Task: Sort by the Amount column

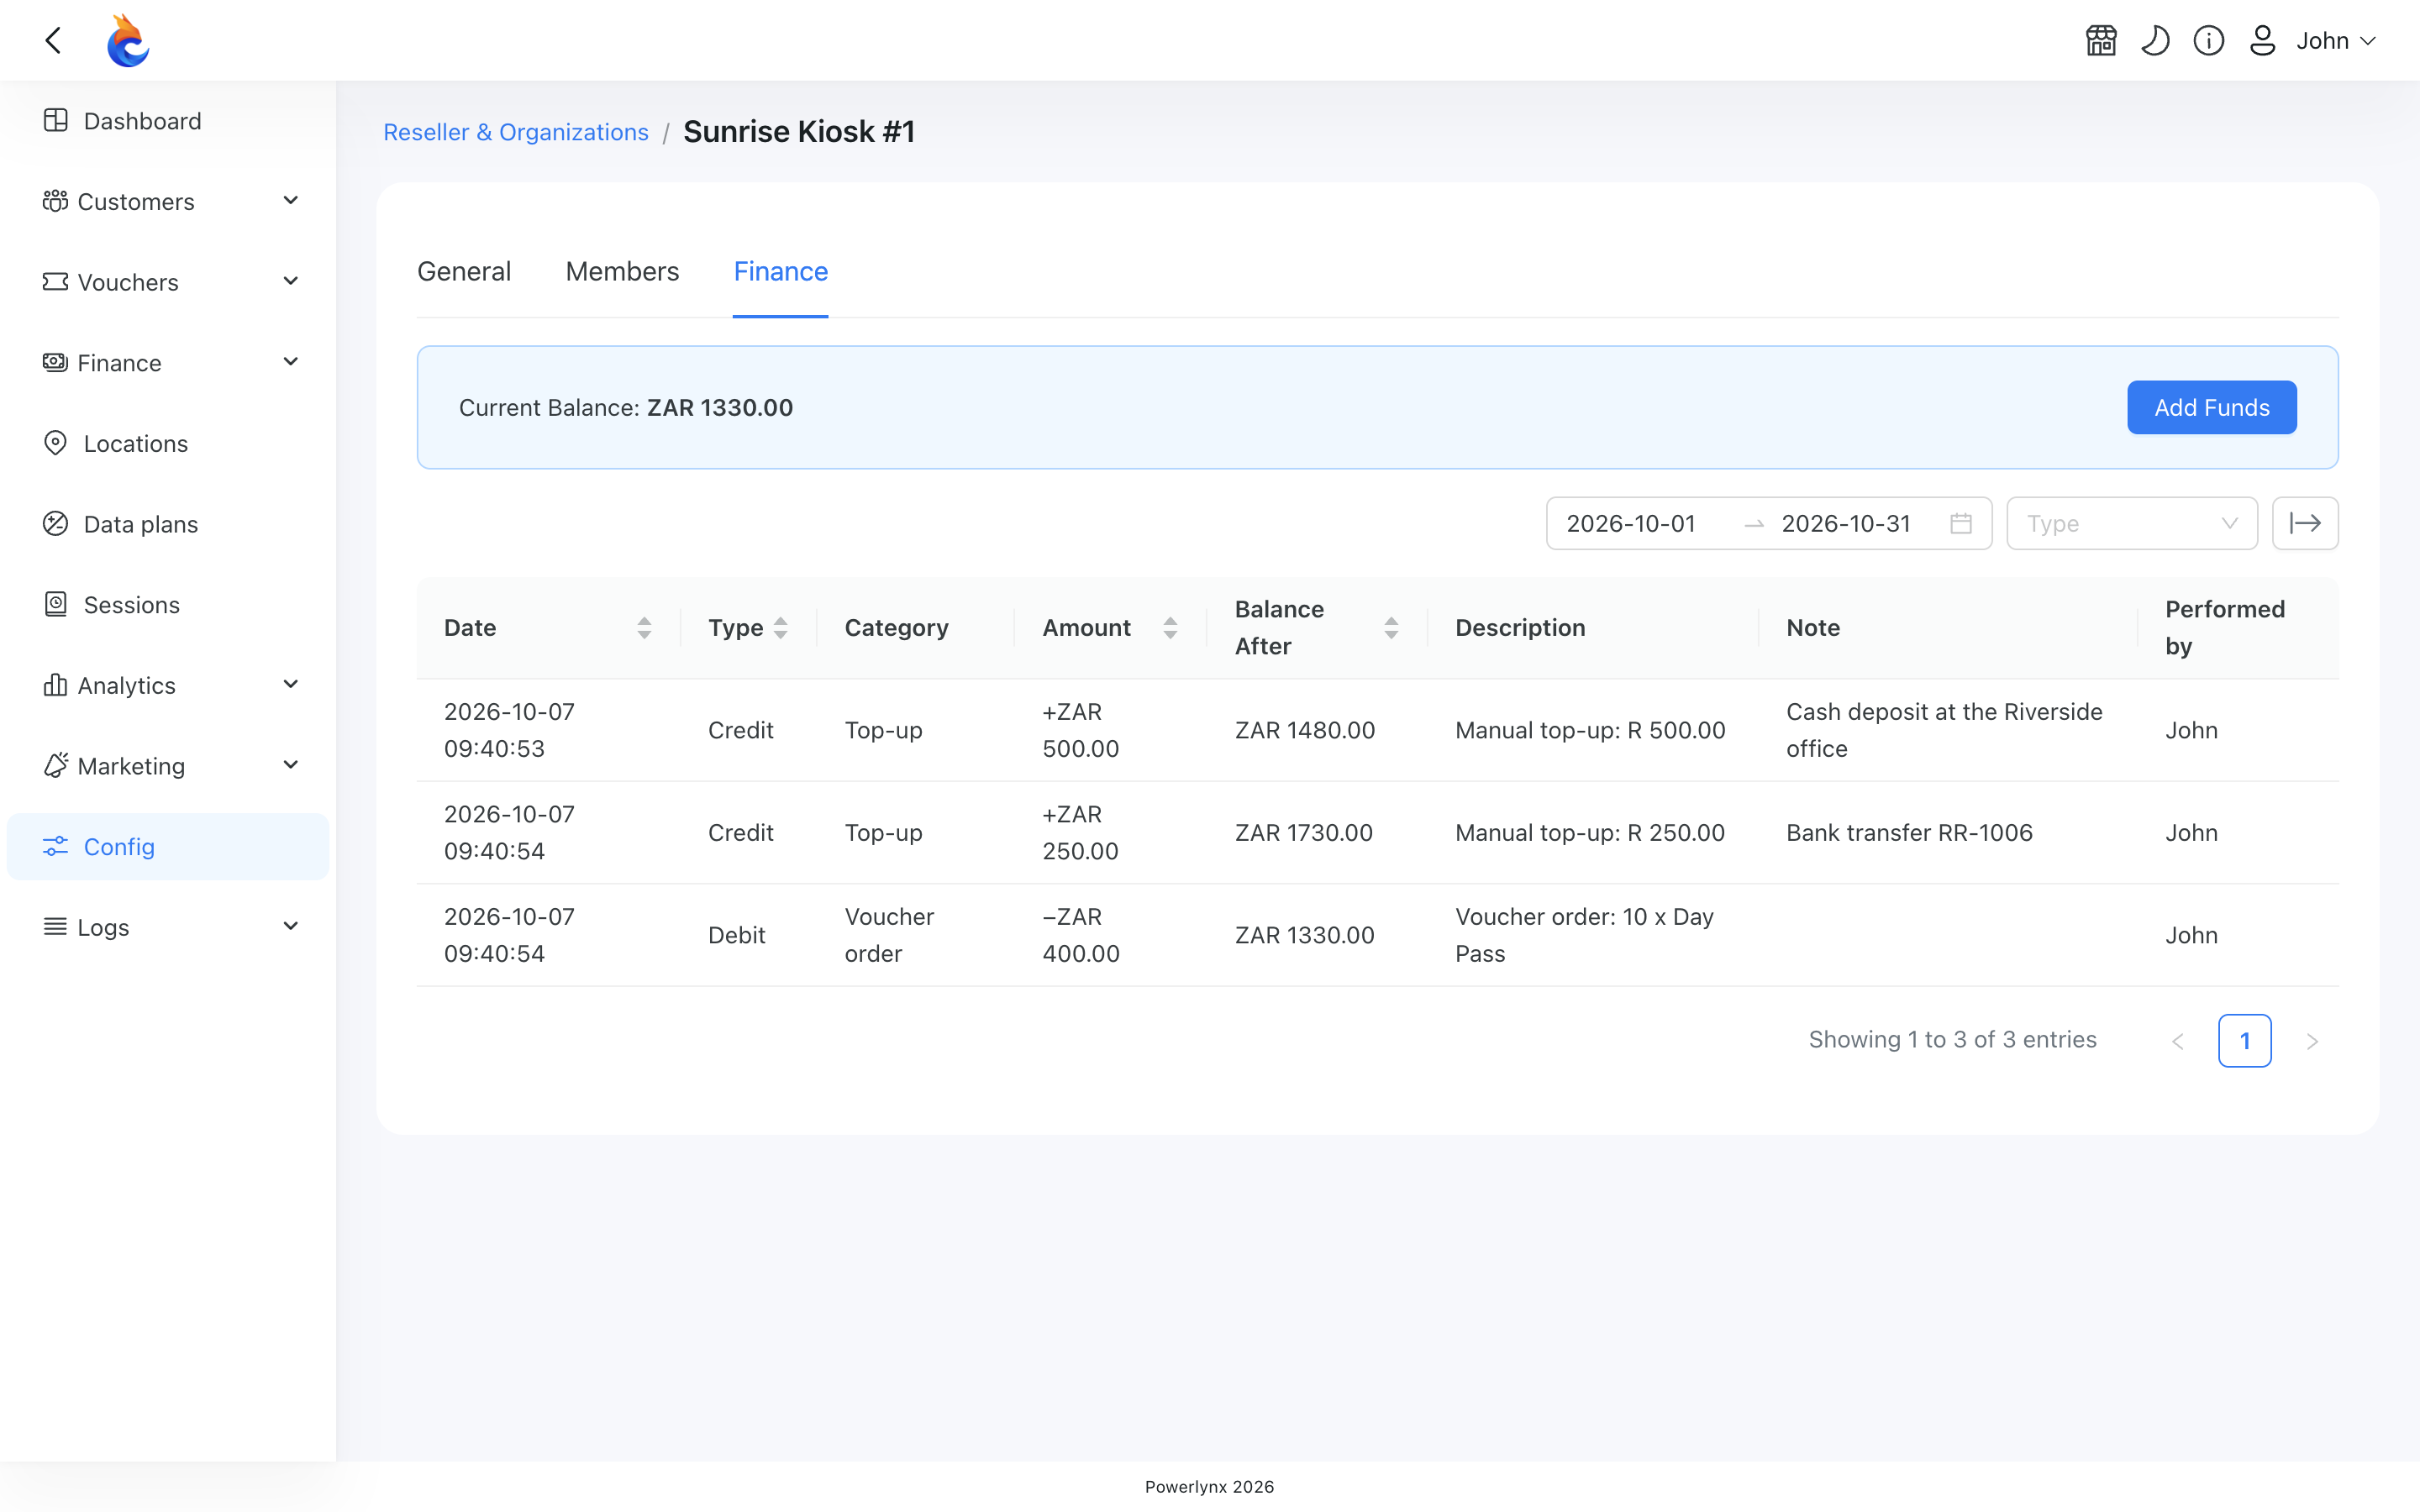Action: click(x=1110, y=628)
